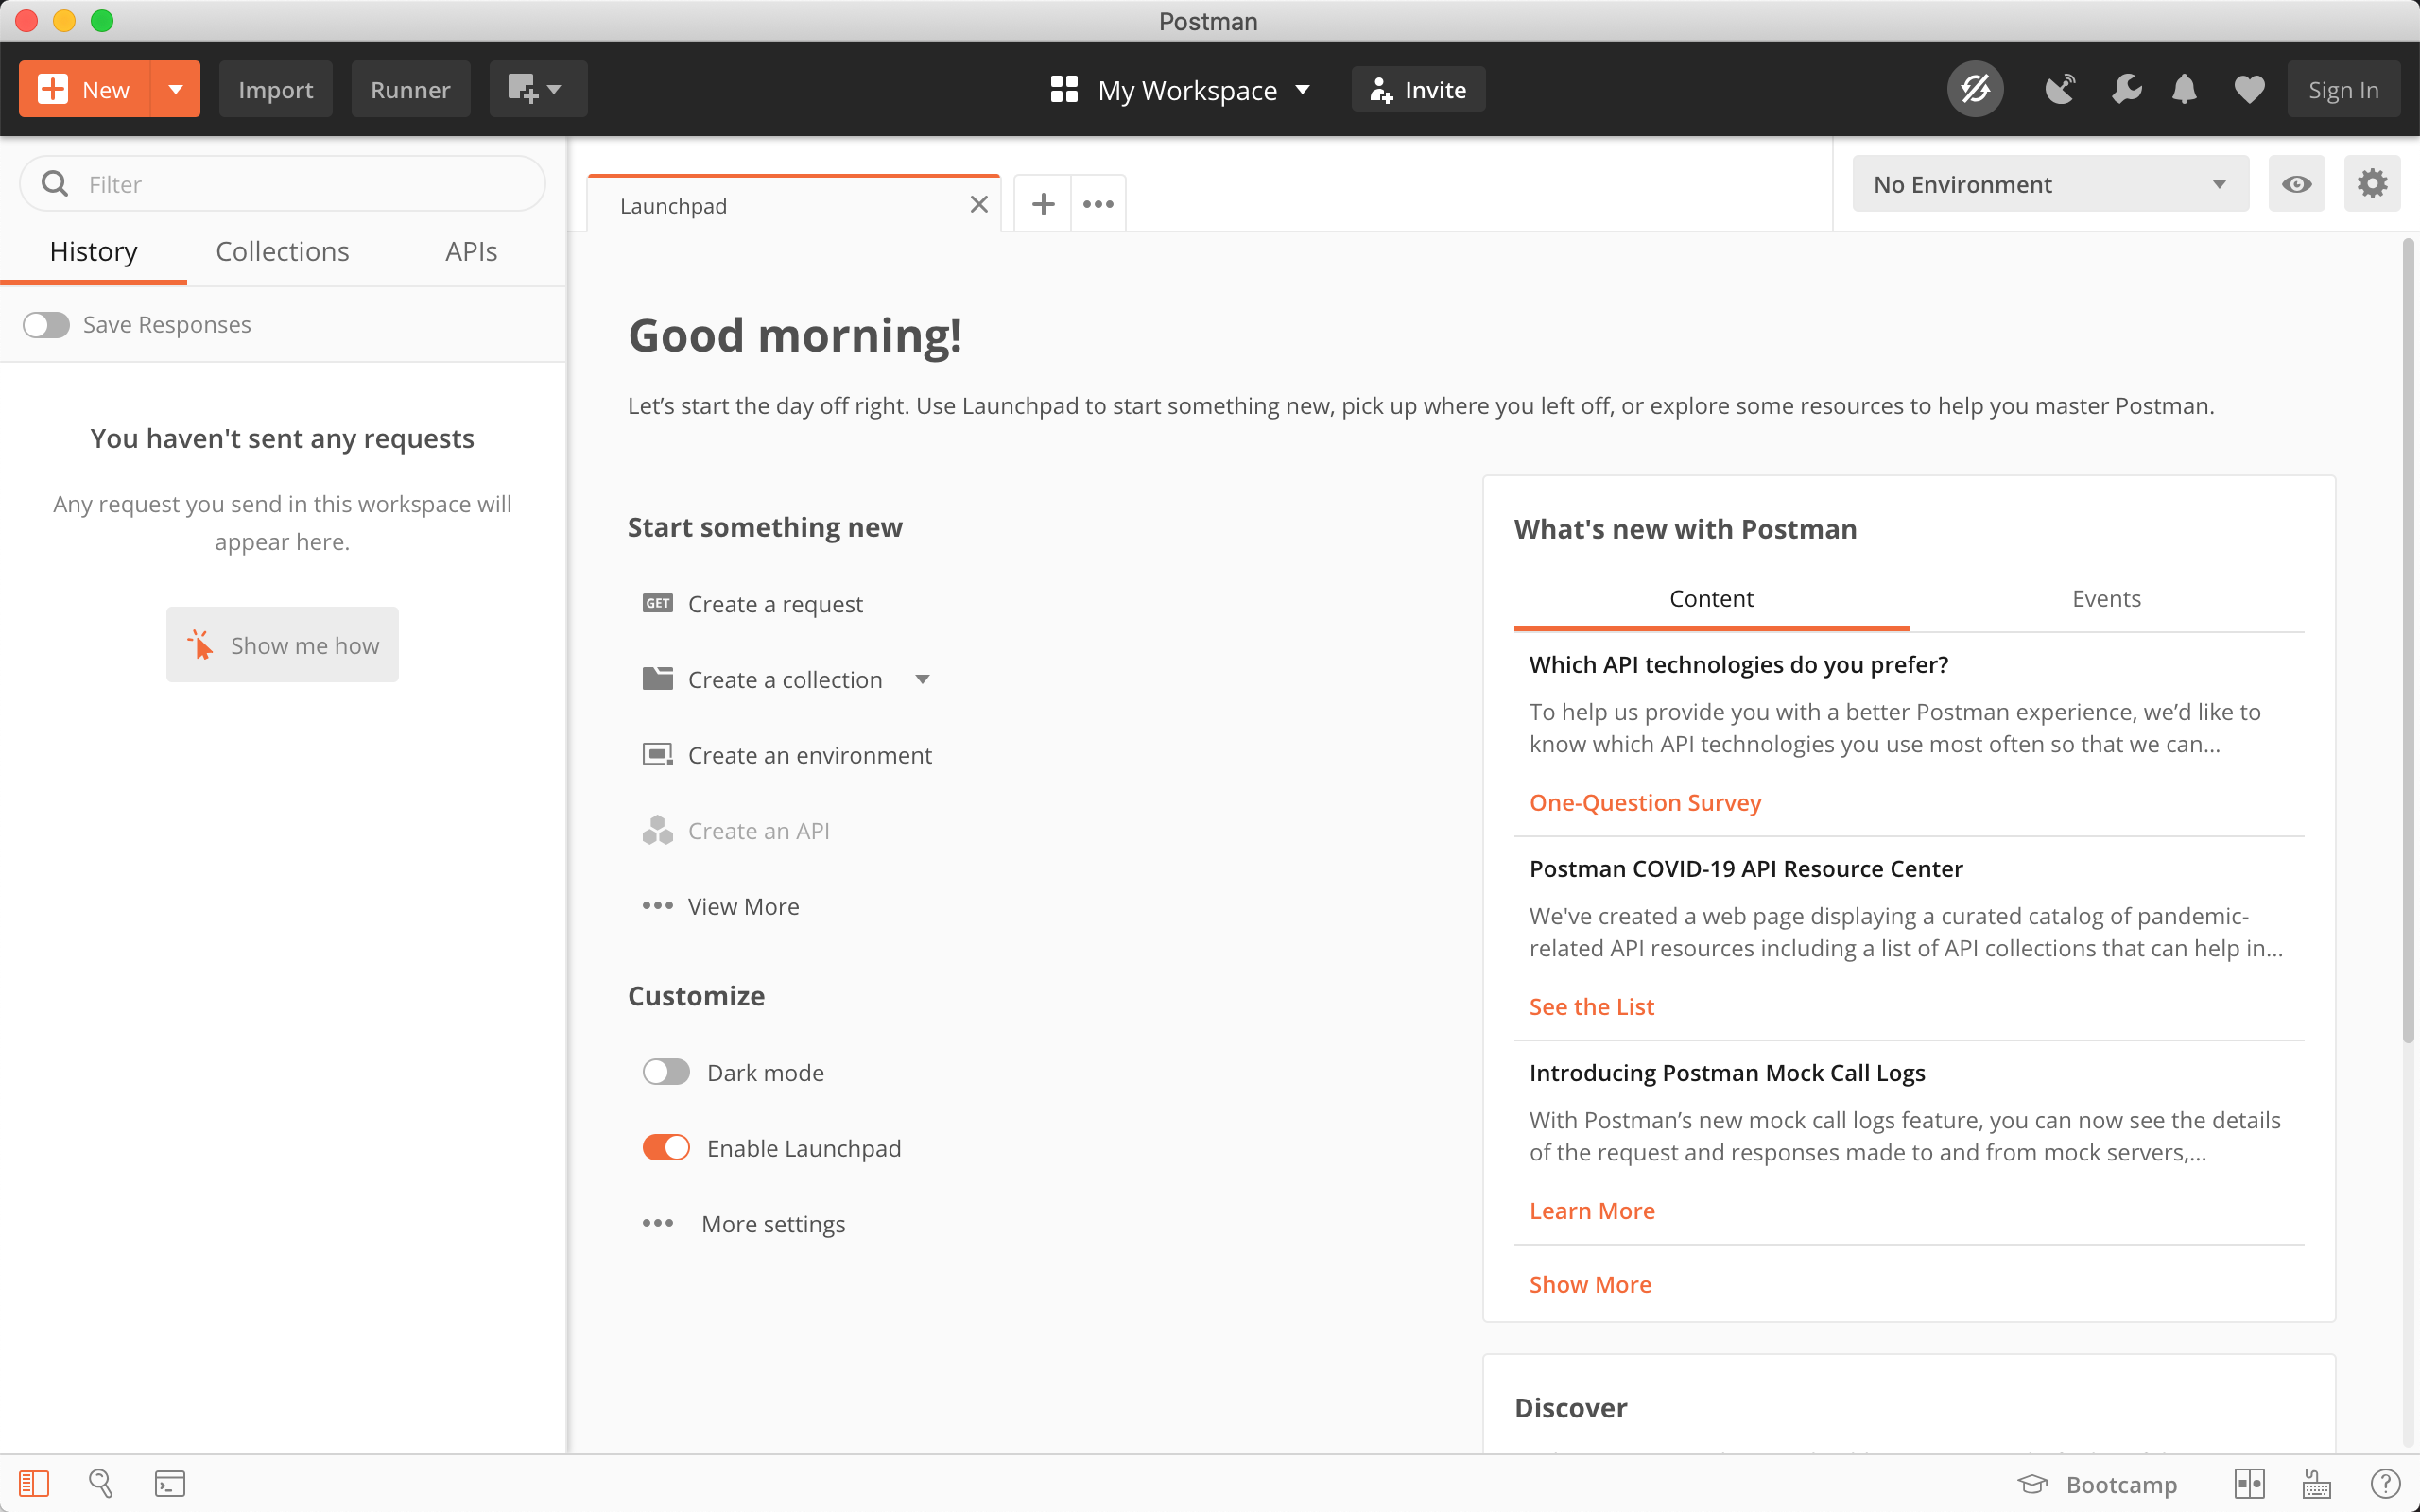The width and height of the screenshot is (2420, 1512).
Task: Open the satellite capture requests icon
Action: pyautogui.click(x=2059, y=90)
